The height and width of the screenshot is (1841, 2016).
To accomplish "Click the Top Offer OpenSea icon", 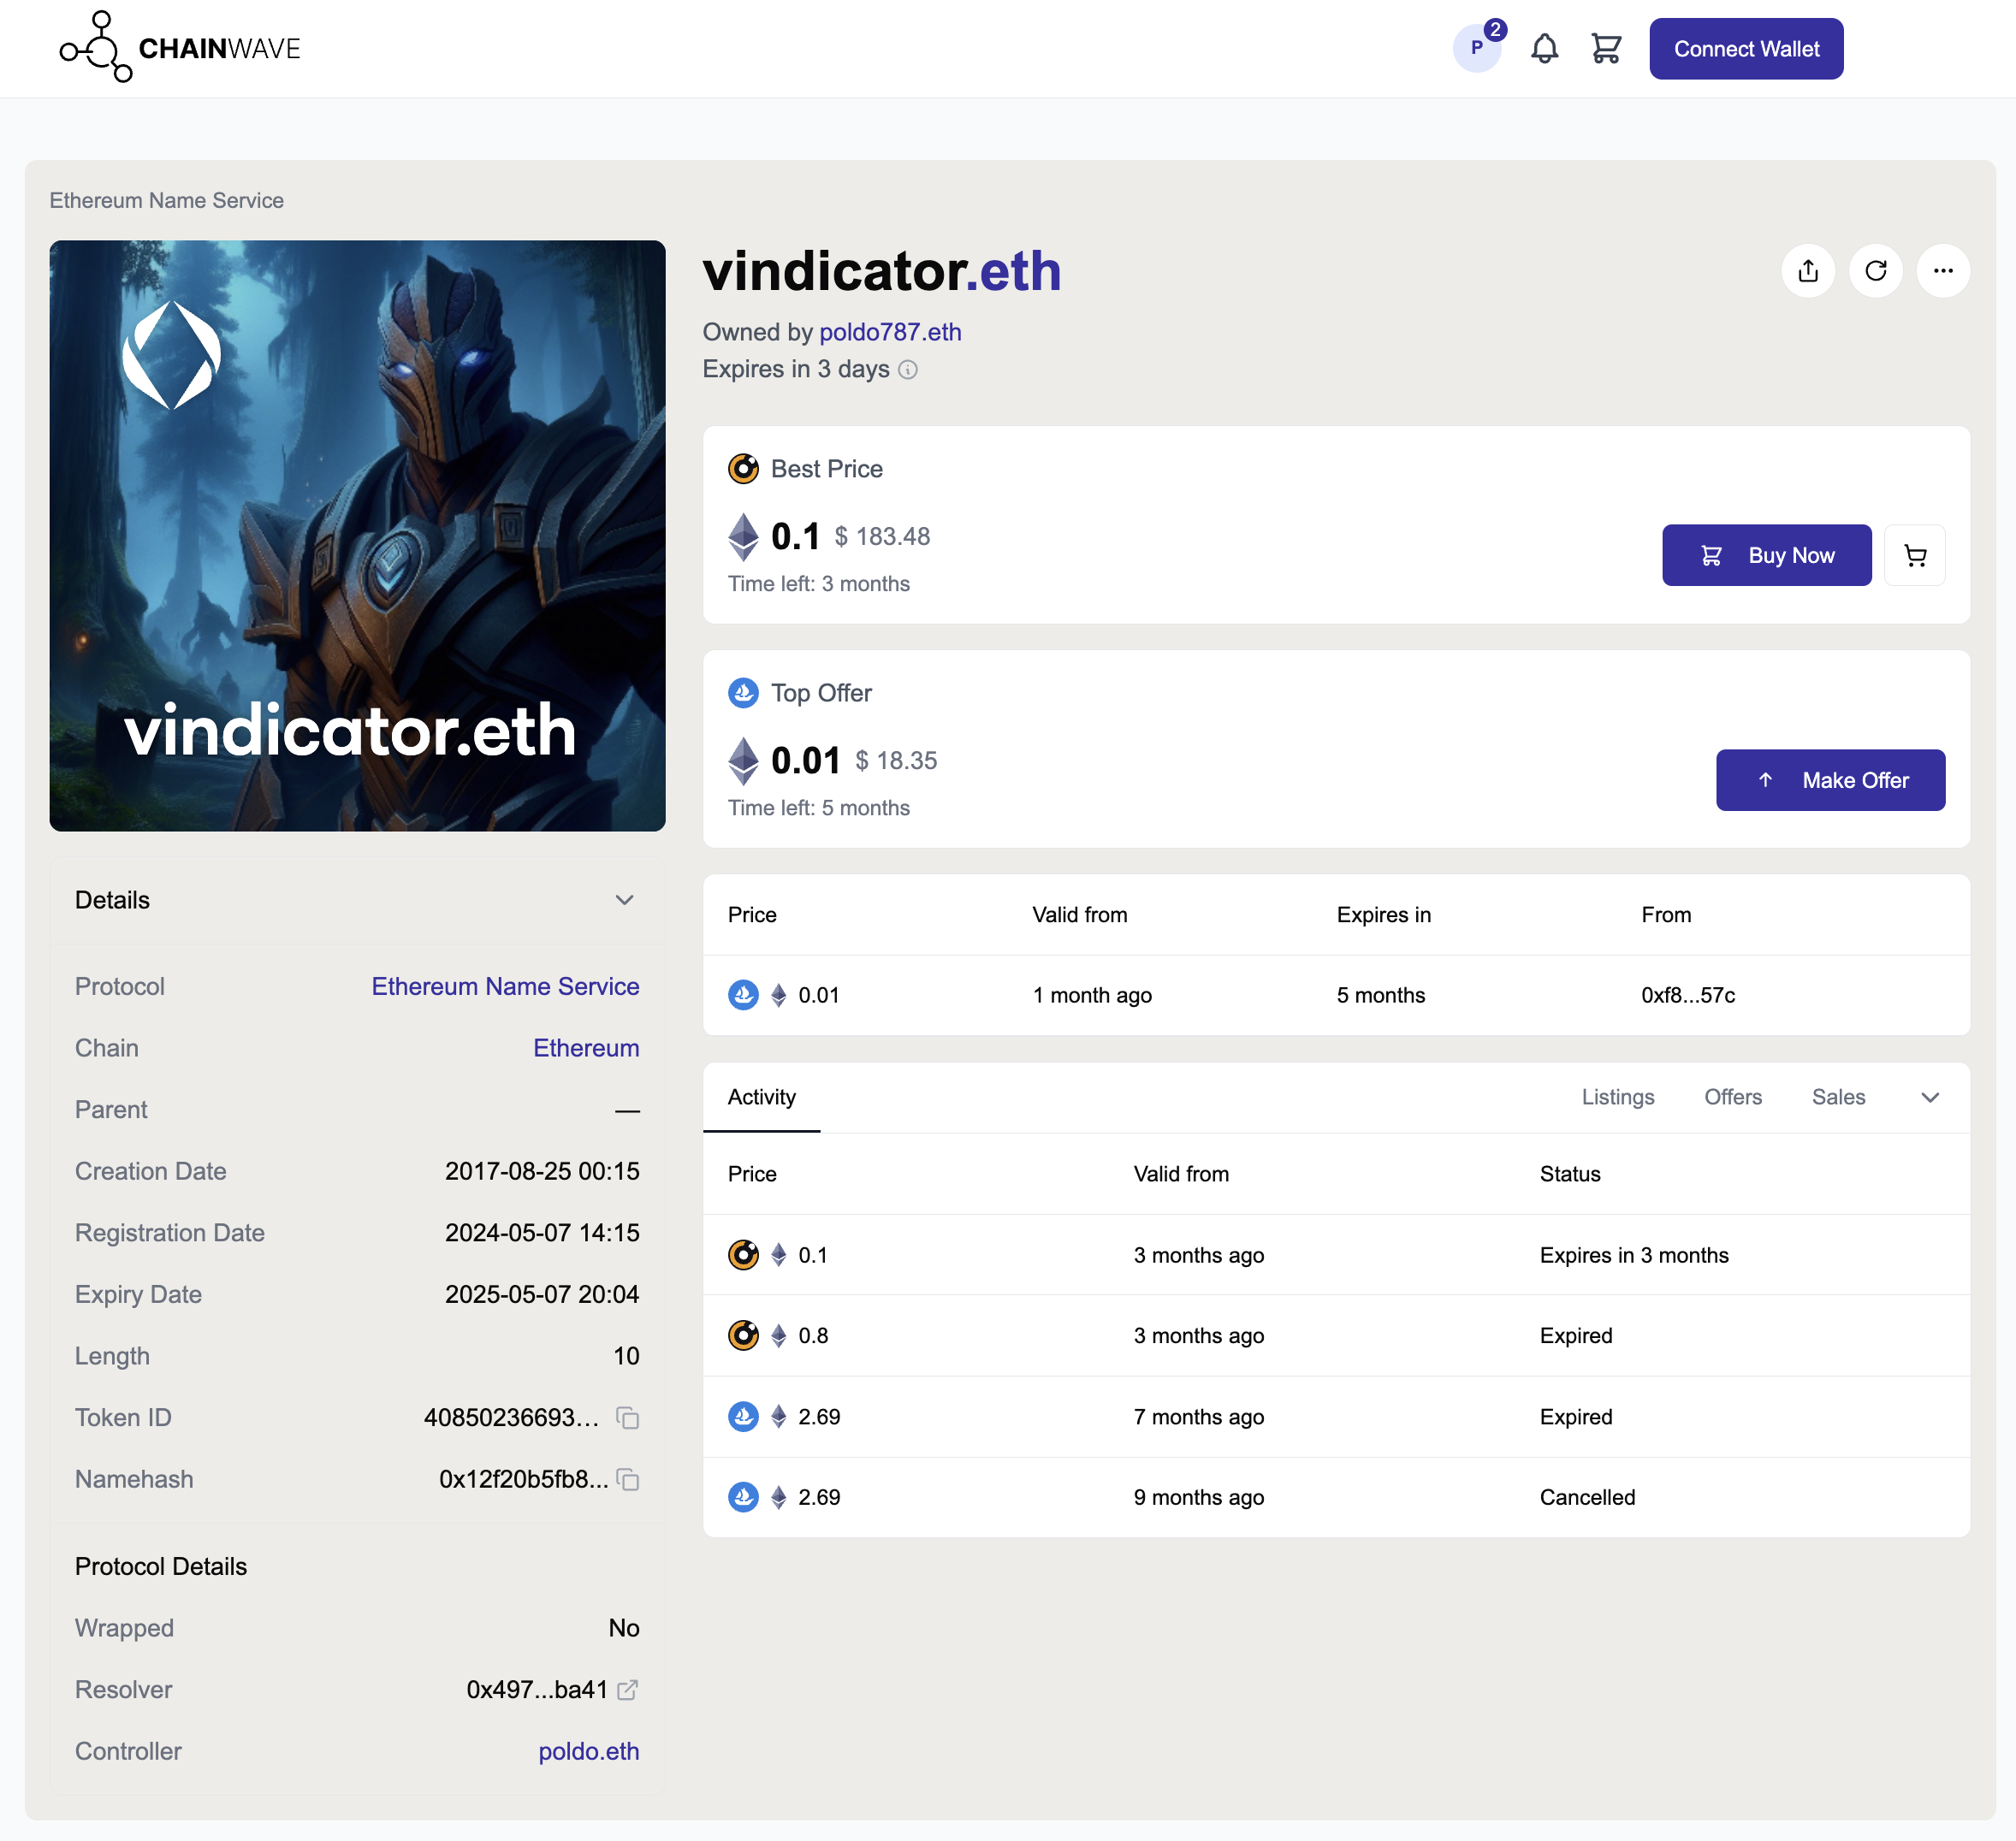I will point(743,693).
